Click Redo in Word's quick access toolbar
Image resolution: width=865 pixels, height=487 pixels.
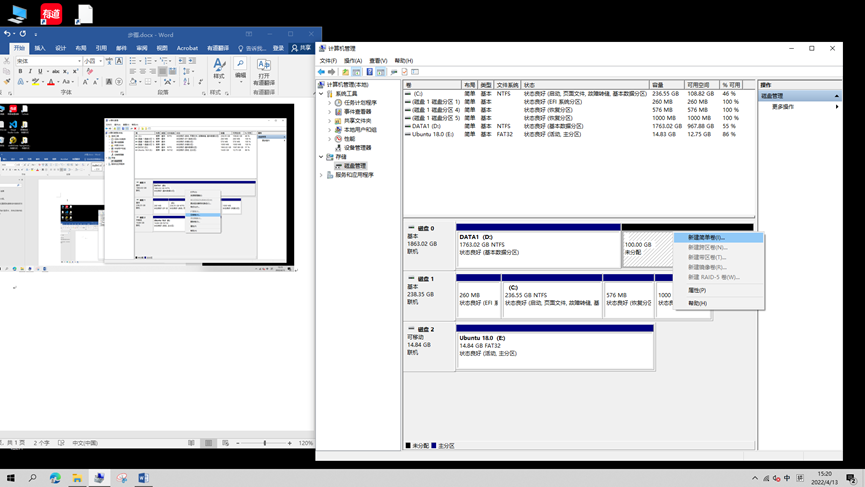23,34
